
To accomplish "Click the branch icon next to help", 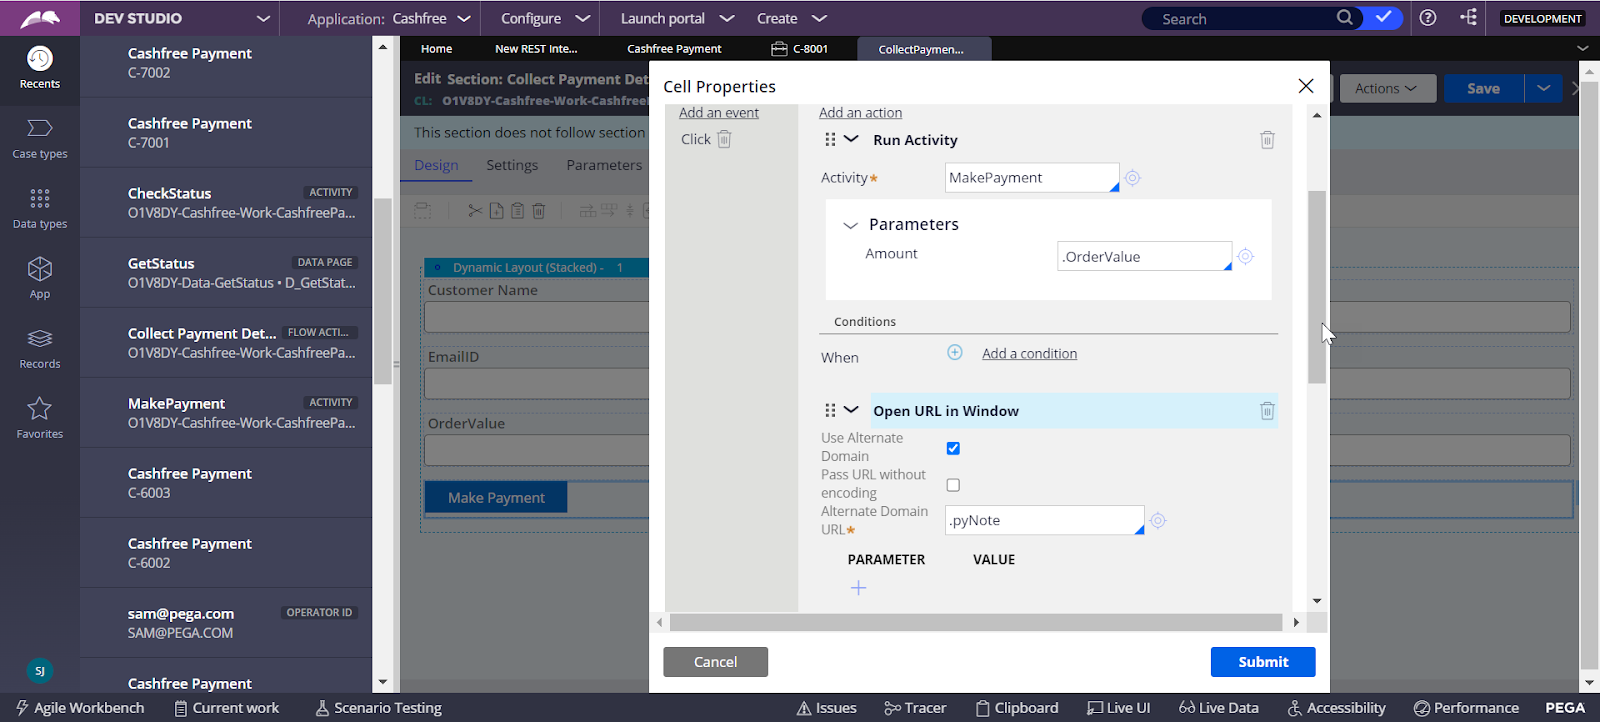I will pos(1468,18).
